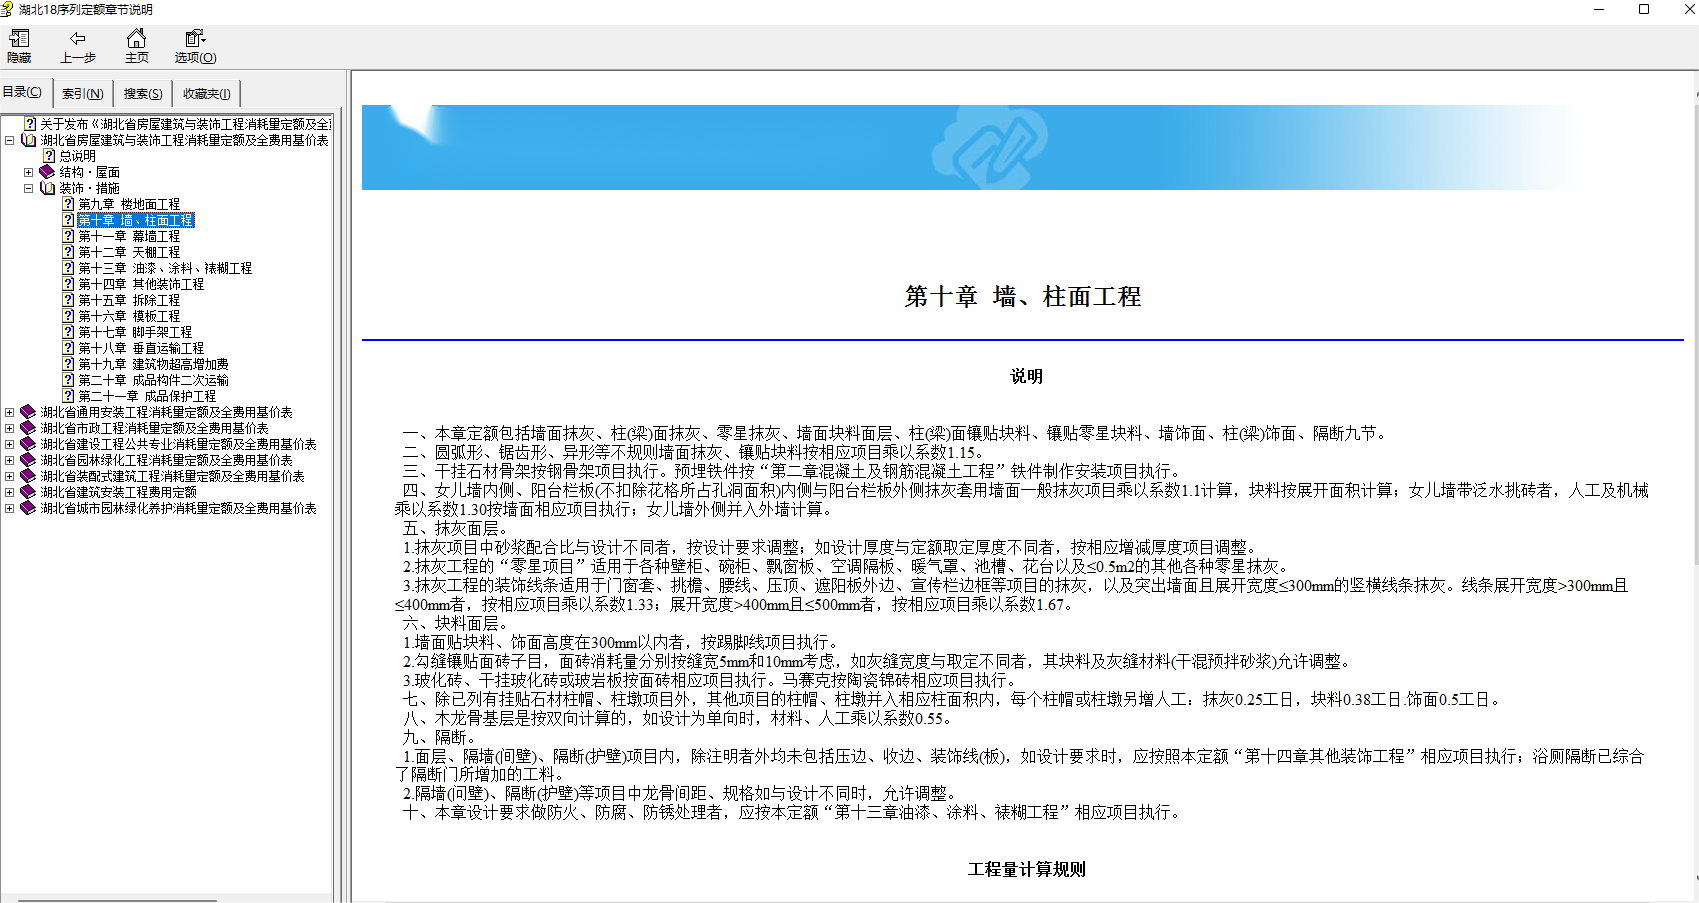Open 第十二章 天棚工程 topic
Image resolution: width=1699 pixels, height=903 pixels.
pyautogui.click(x=129, y=252)
